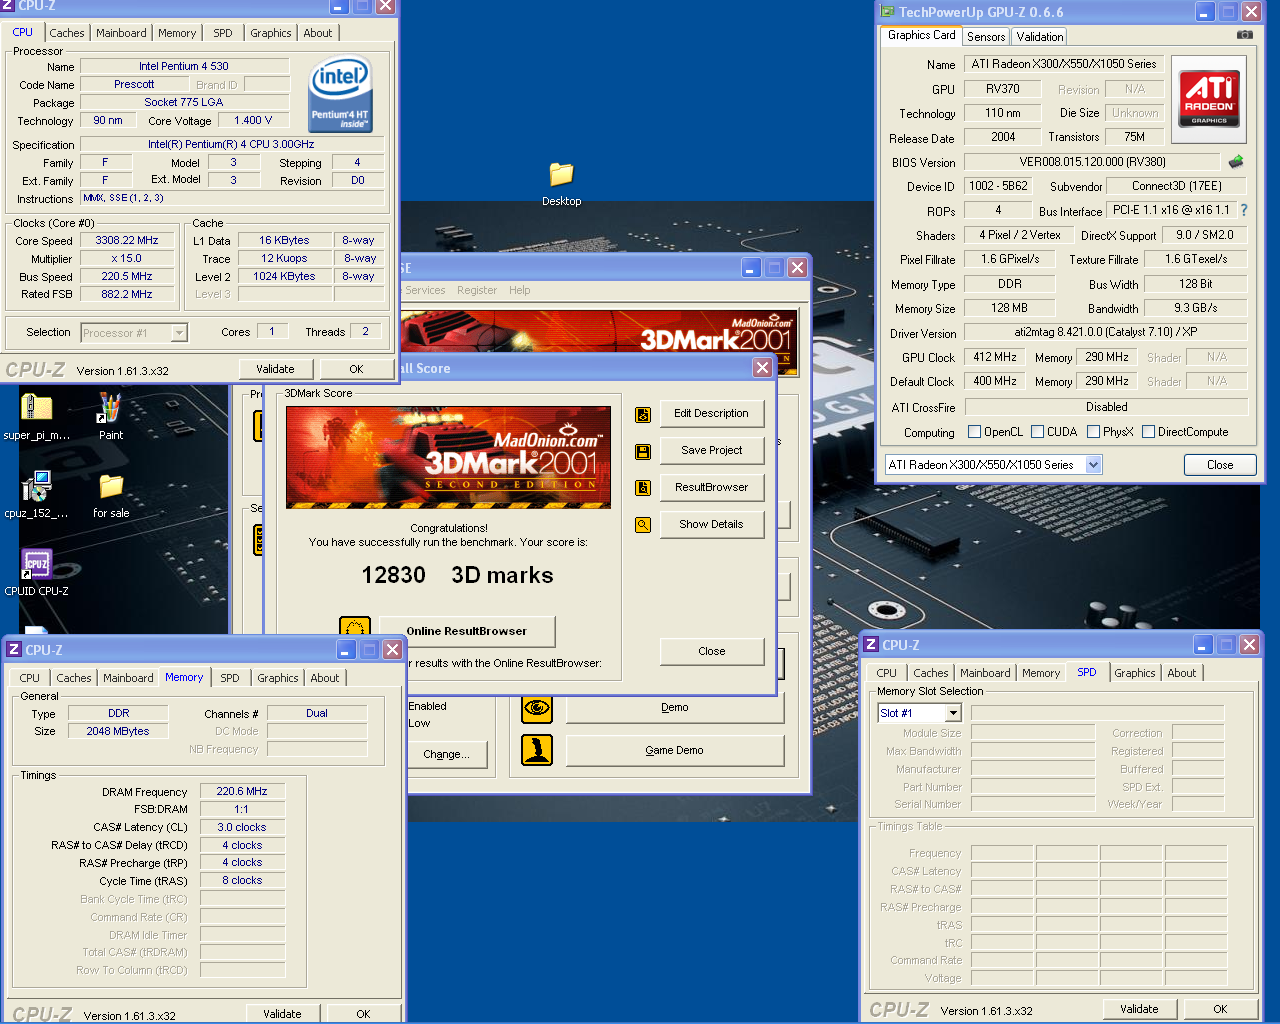Viewport: 1280px width, 1024px height.
Task: Open the Sensors tab in GPU-Z
Action: 986,37
